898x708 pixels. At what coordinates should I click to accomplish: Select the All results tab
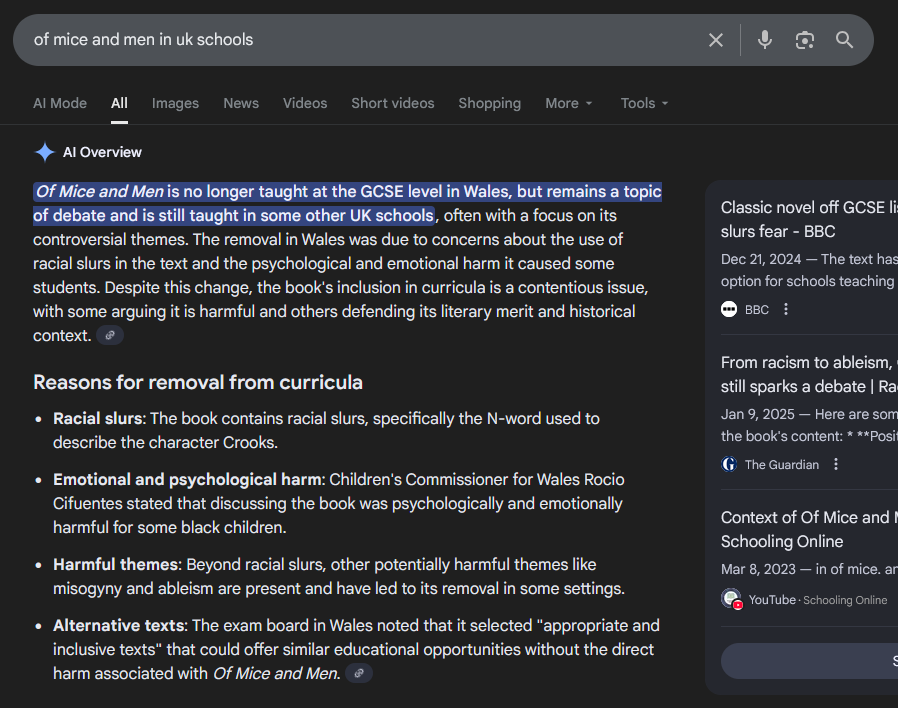tap(119, 103)
